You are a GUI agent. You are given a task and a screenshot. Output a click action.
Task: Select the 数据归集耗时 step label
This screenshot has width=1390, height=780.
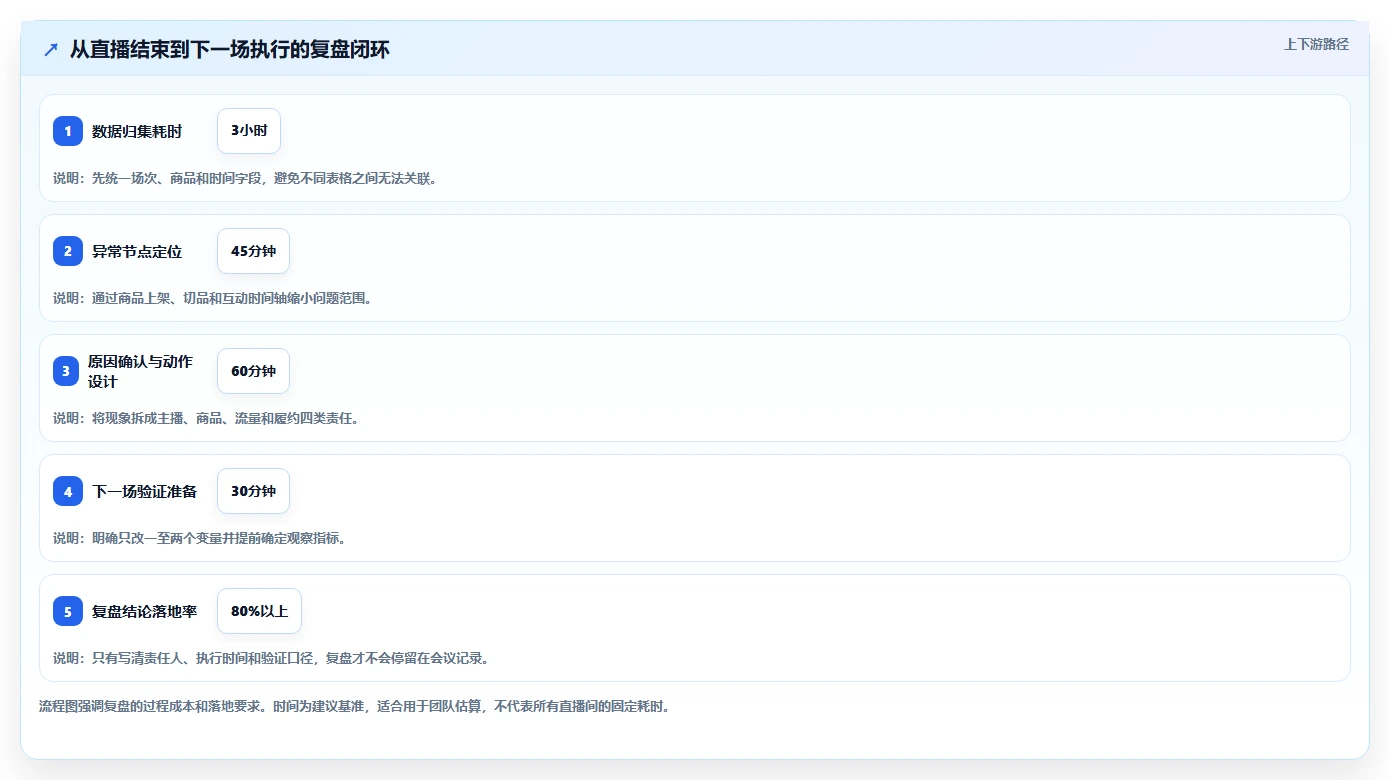point(137,131)
